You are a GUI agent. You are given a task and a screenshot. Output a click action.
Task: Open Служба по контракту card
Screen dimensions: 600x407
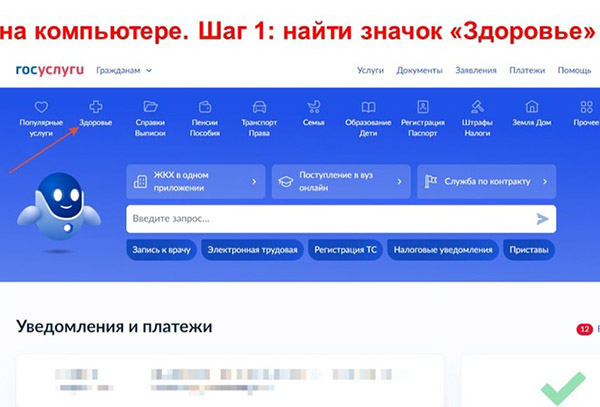point(486,182)
